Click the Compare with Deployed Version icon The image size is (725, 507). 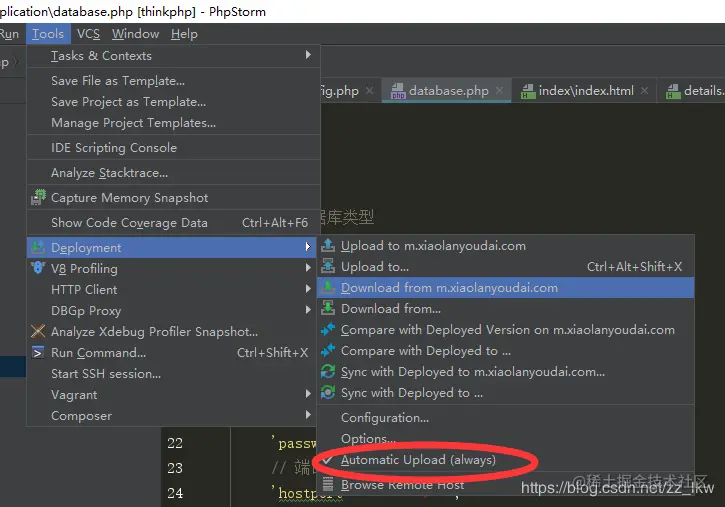coord(328,330)
